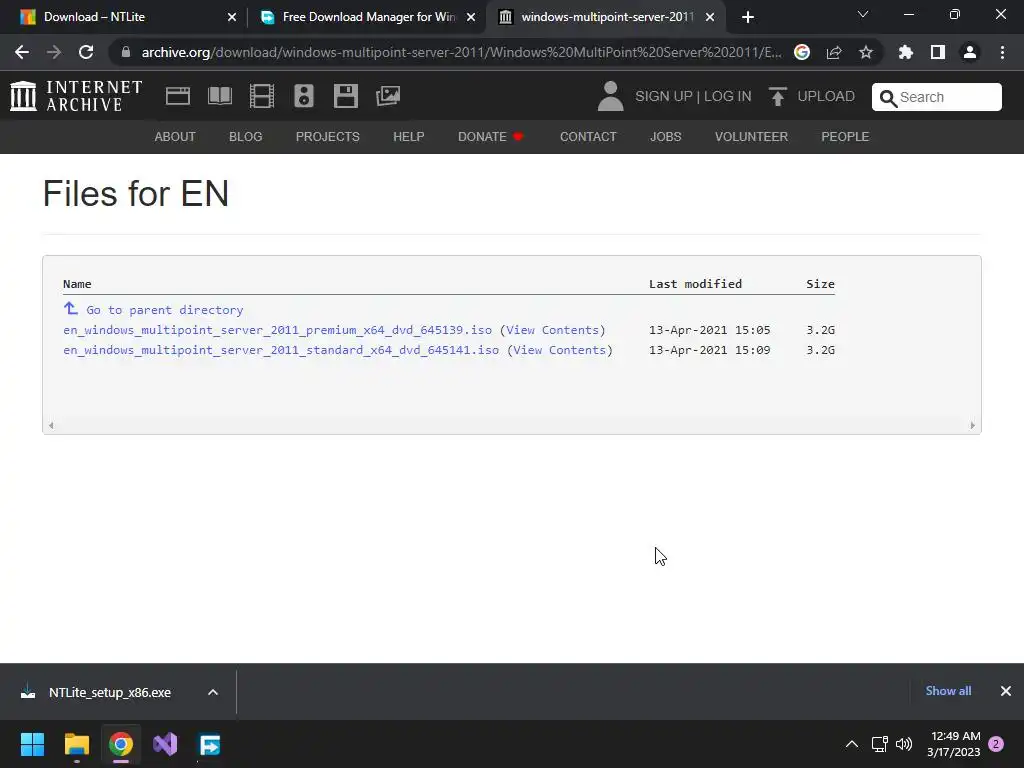This screenshot has width=1024, height=768.
Task: Show hidden system tray icons
Action: click(x=852, y=744)
